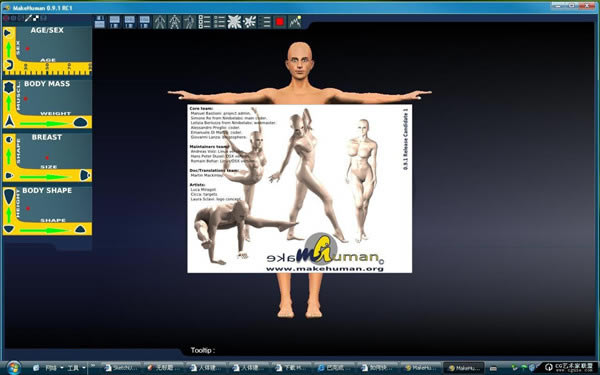Click the muscular shape icon in BODY MASS
Screen dimensions: 600x375
[9, 88]
